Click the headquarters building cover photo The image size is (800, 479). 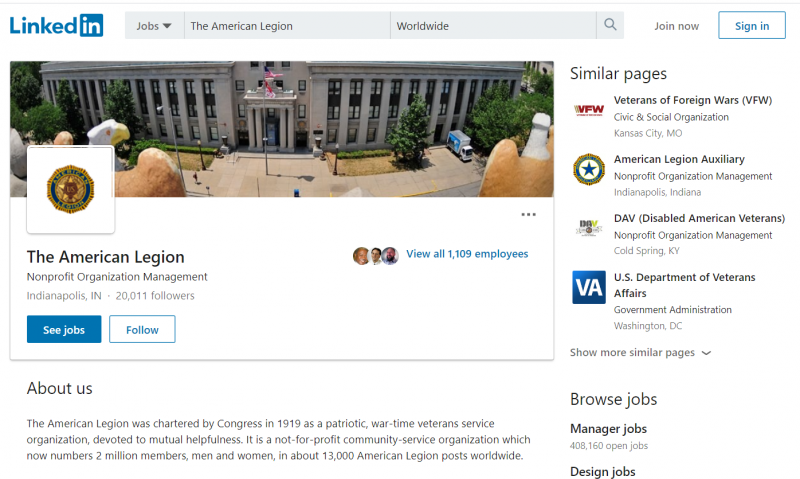click(282, 129)
